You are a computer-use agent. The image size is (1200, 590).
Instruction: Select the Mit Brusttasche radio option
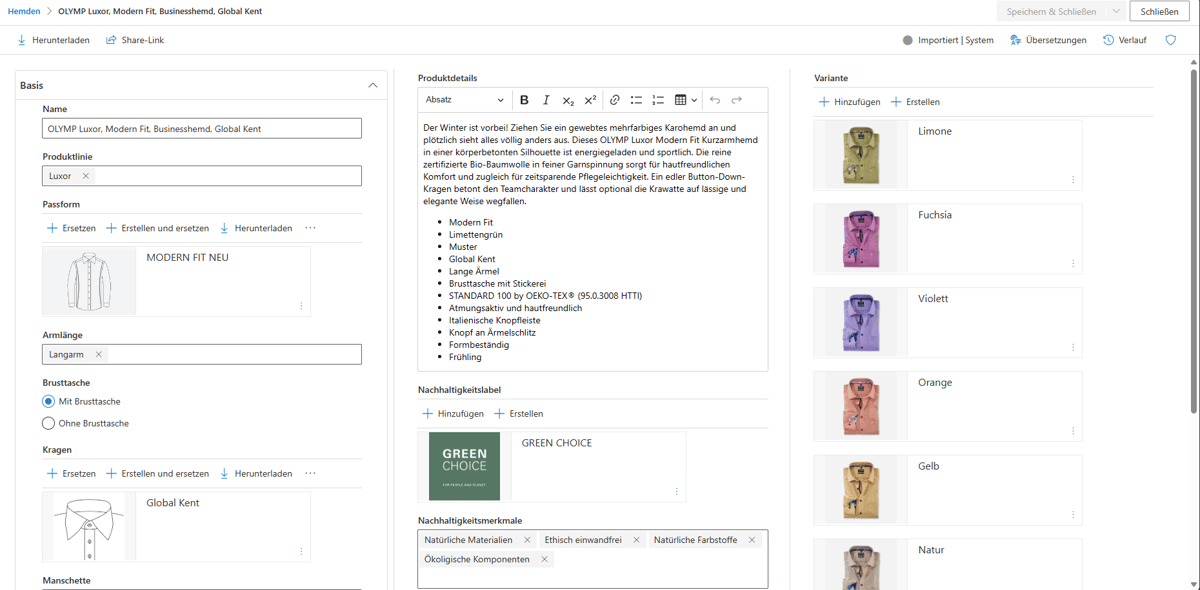pos(49,401)
